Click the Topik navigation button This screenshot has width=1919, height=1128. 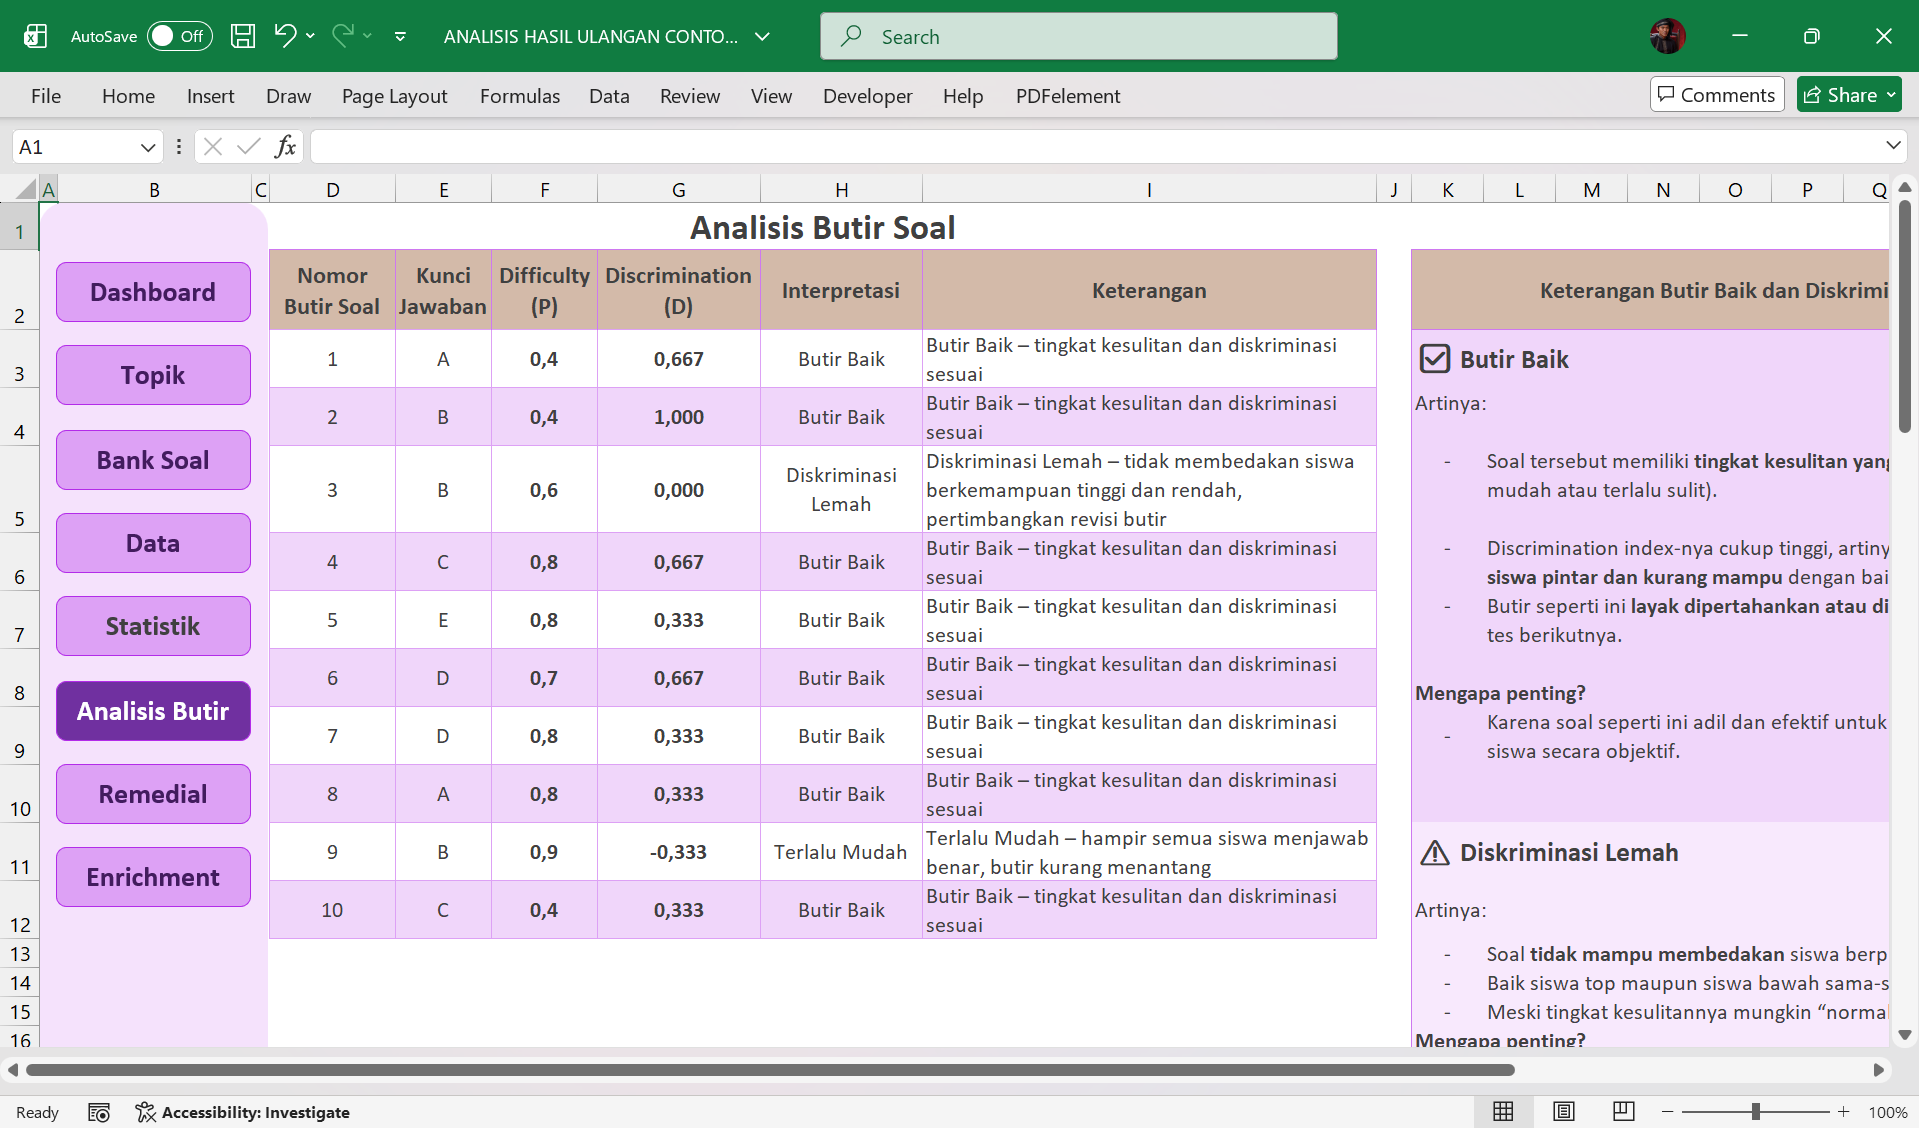click(153, 375)
